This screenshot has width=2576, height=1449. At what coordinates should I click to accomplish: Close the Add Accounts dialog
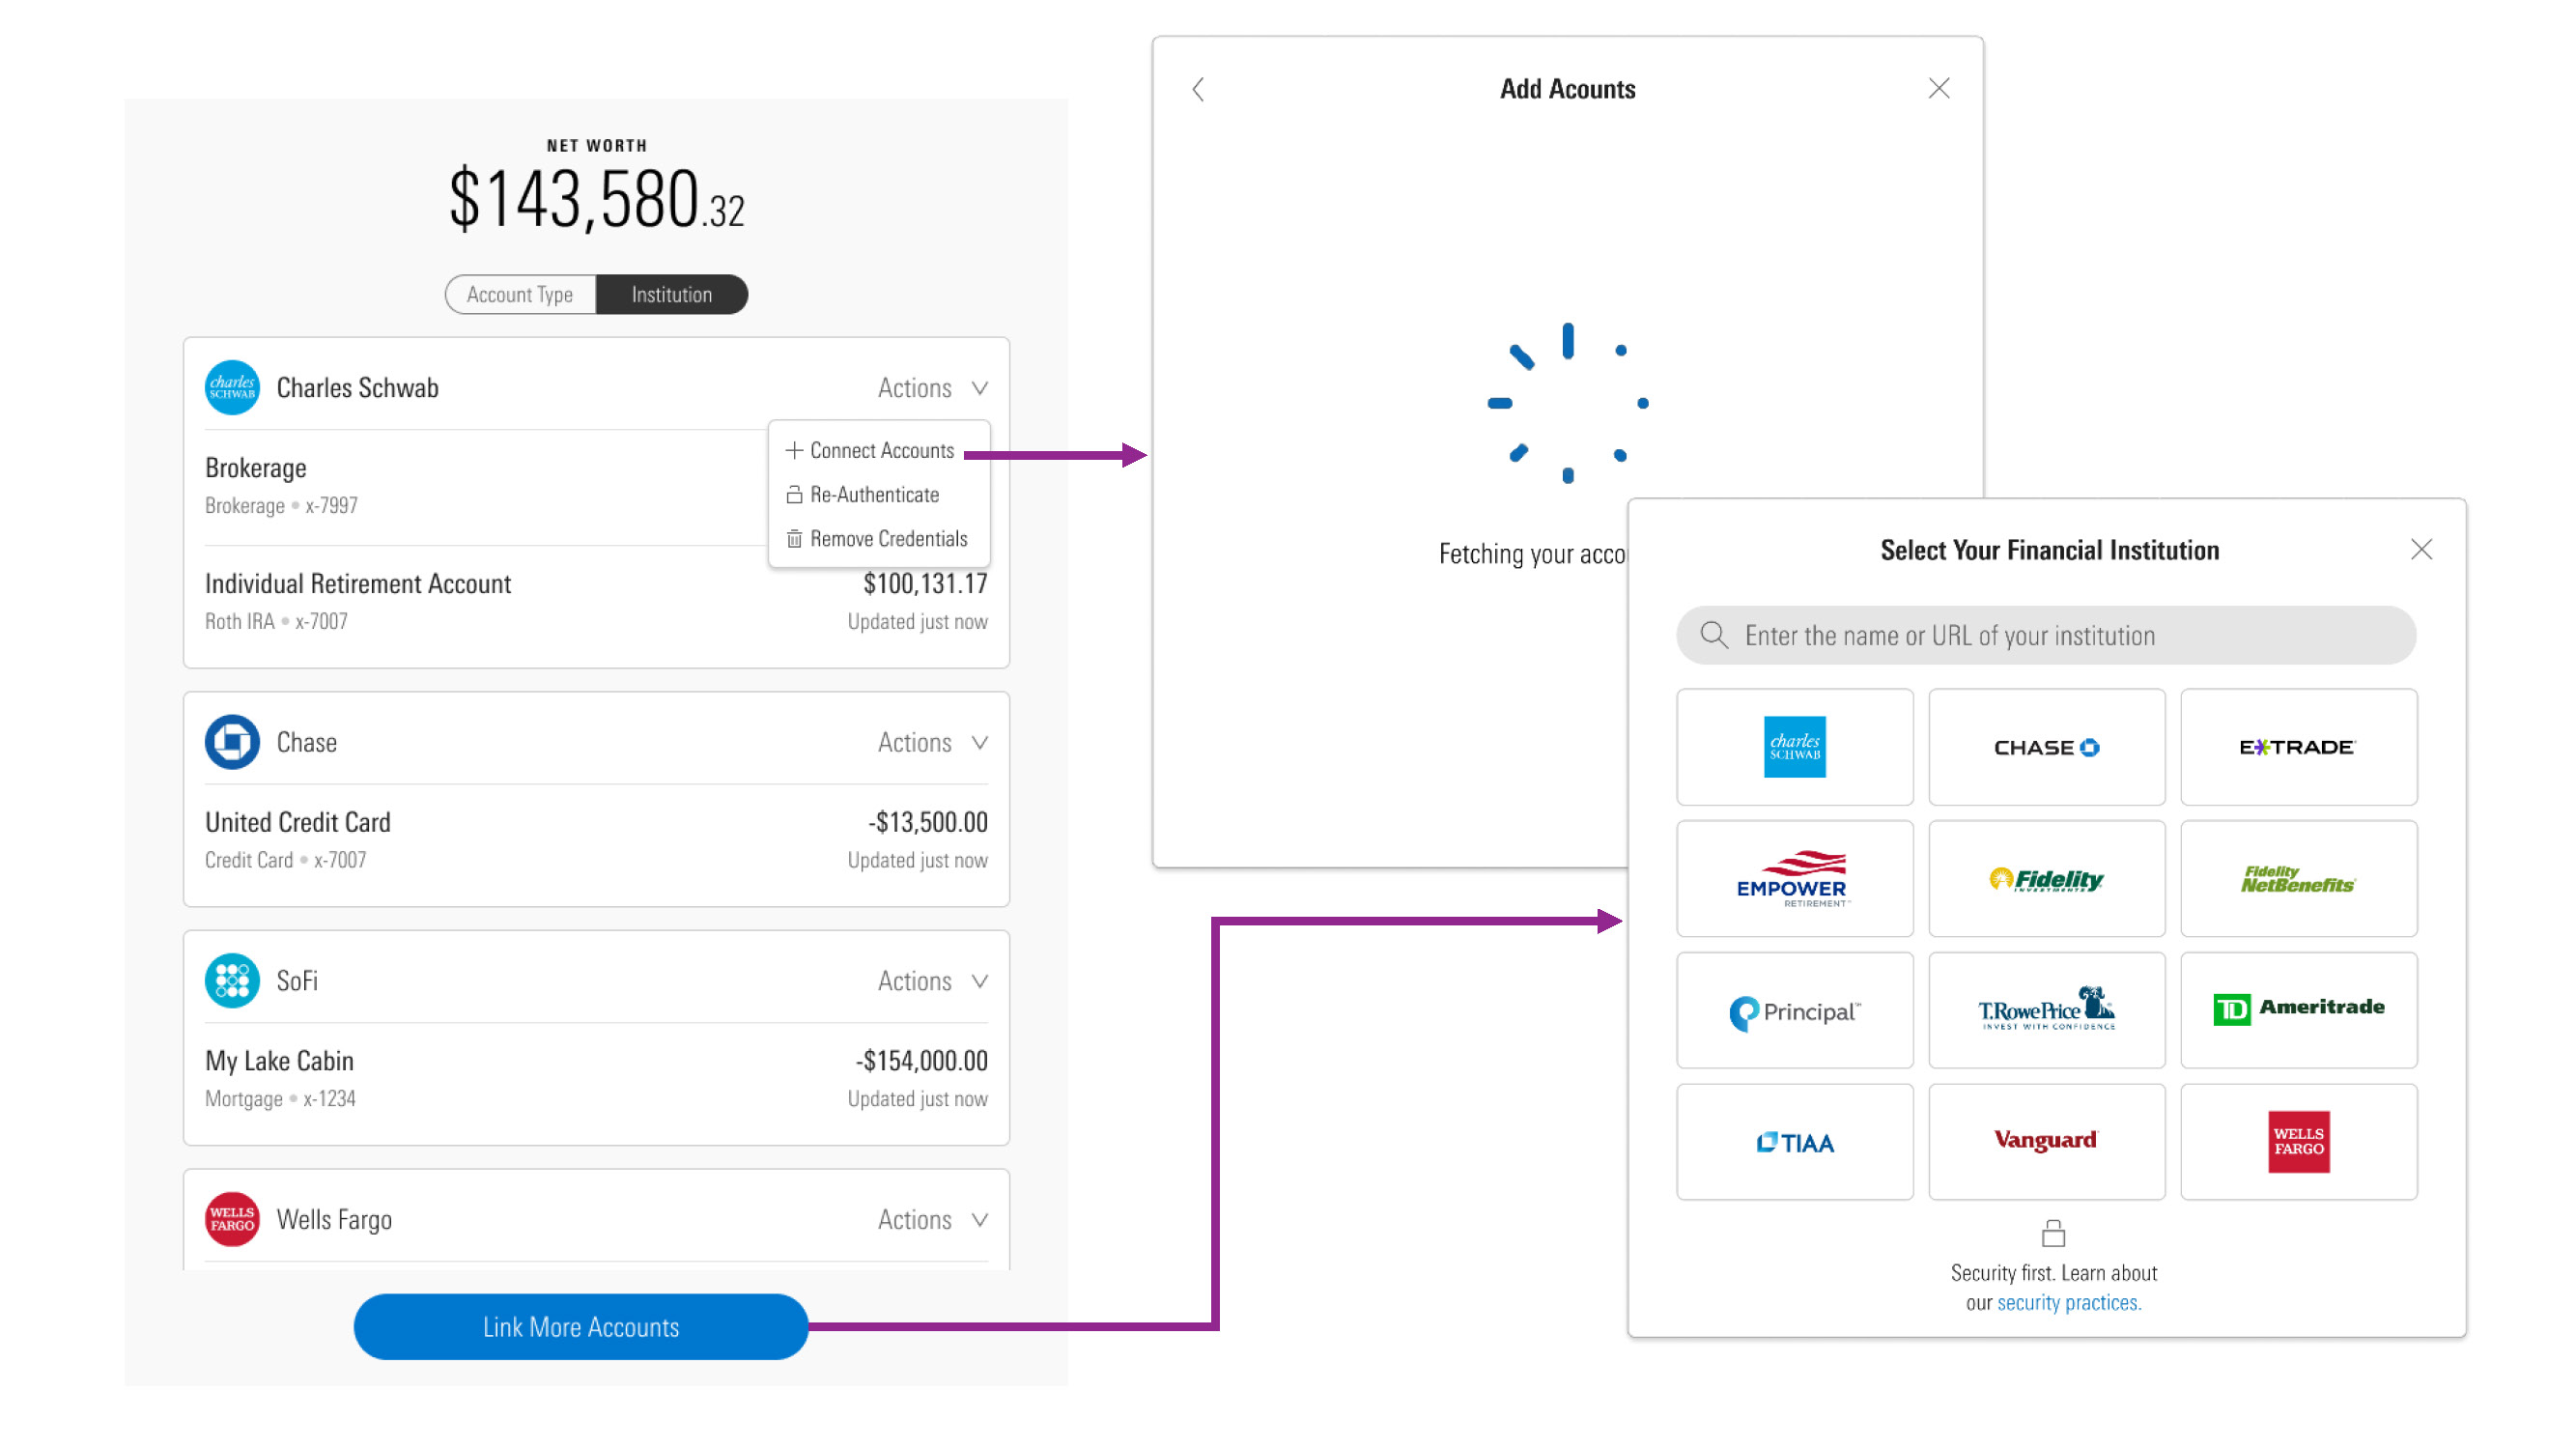(1939, 89)
